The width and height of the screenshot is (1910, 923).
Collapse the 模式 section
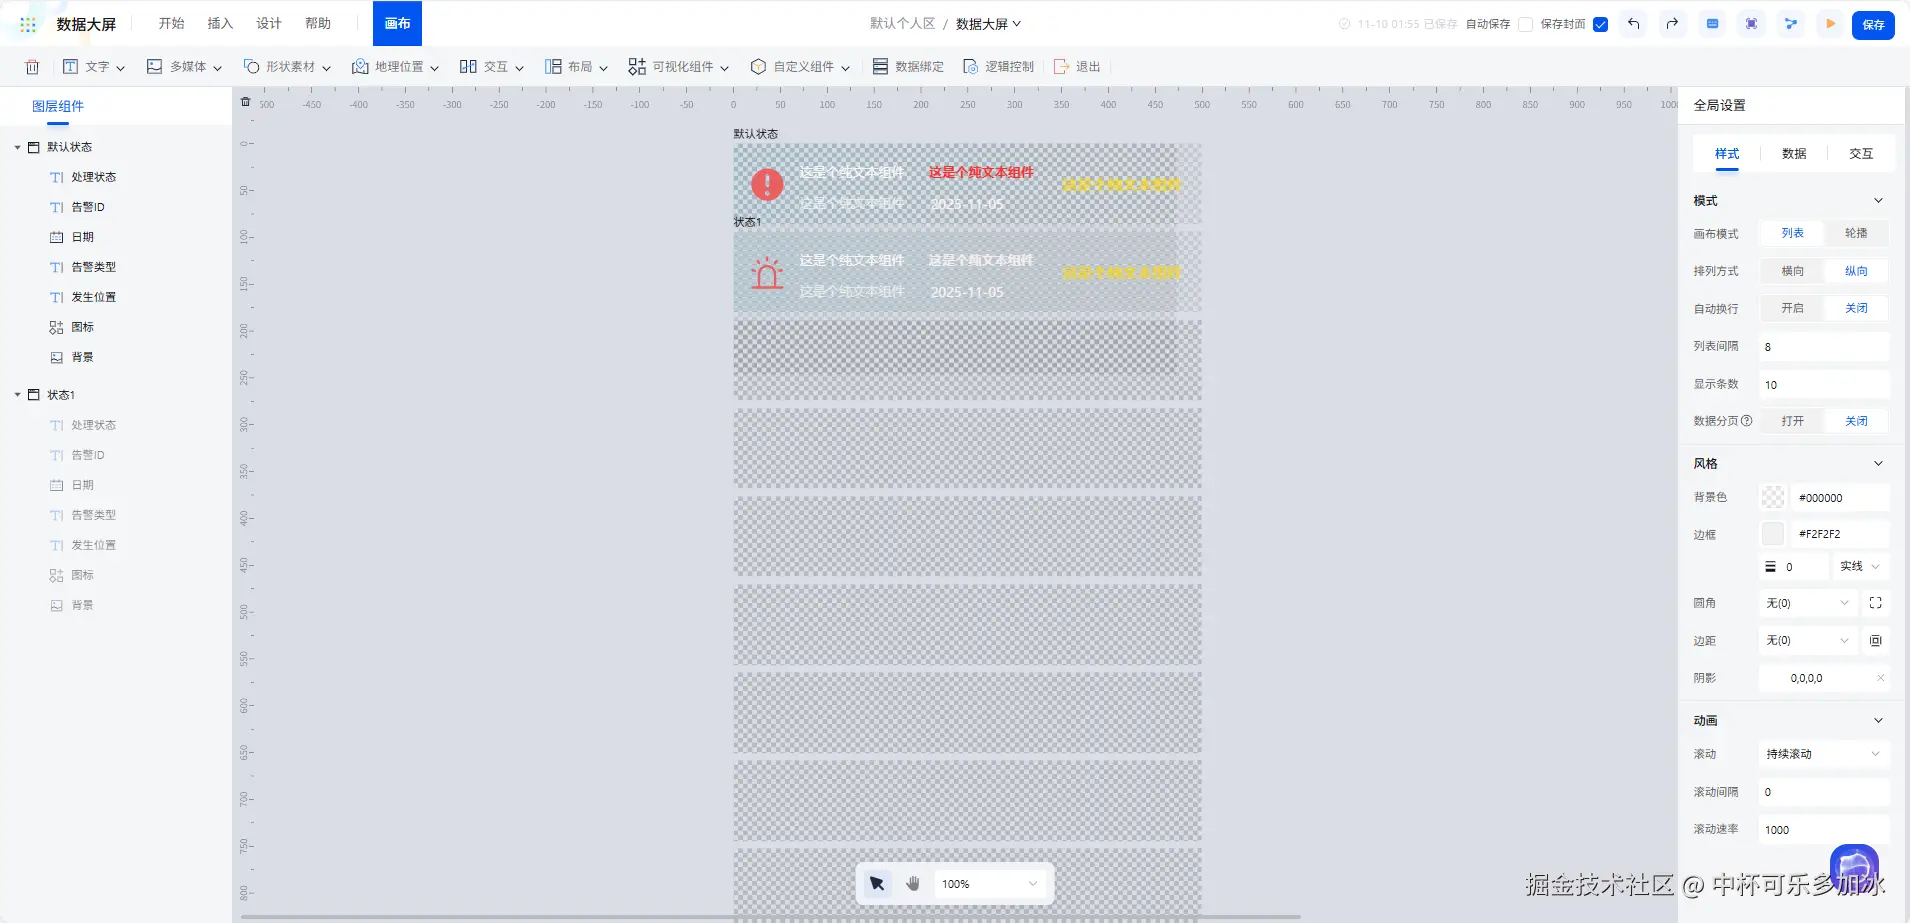(1878, 201)
